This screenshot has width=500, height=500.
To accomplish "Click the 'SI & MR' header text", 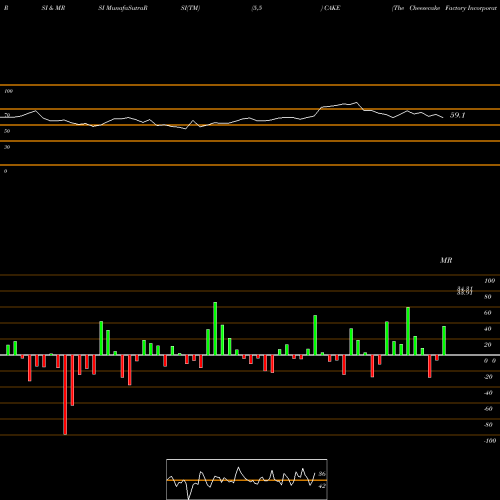I will tap(53, 8).
